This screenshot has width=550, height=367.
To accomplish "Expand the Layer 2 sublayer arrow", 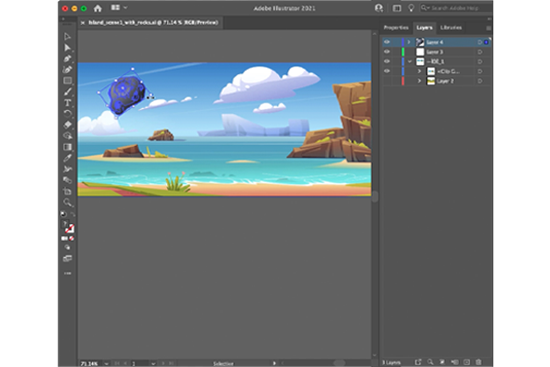I will [x=419, y=81].
